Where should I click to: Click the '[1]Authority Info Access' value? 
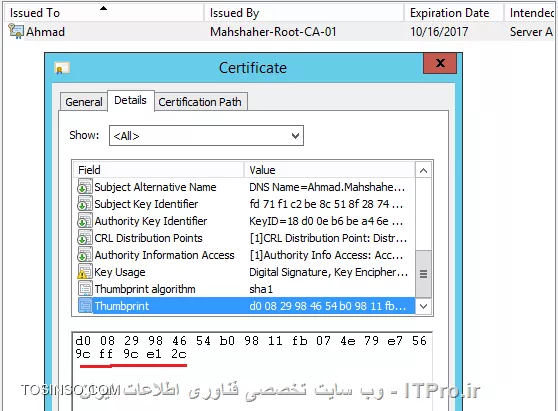tap(326, 255)
